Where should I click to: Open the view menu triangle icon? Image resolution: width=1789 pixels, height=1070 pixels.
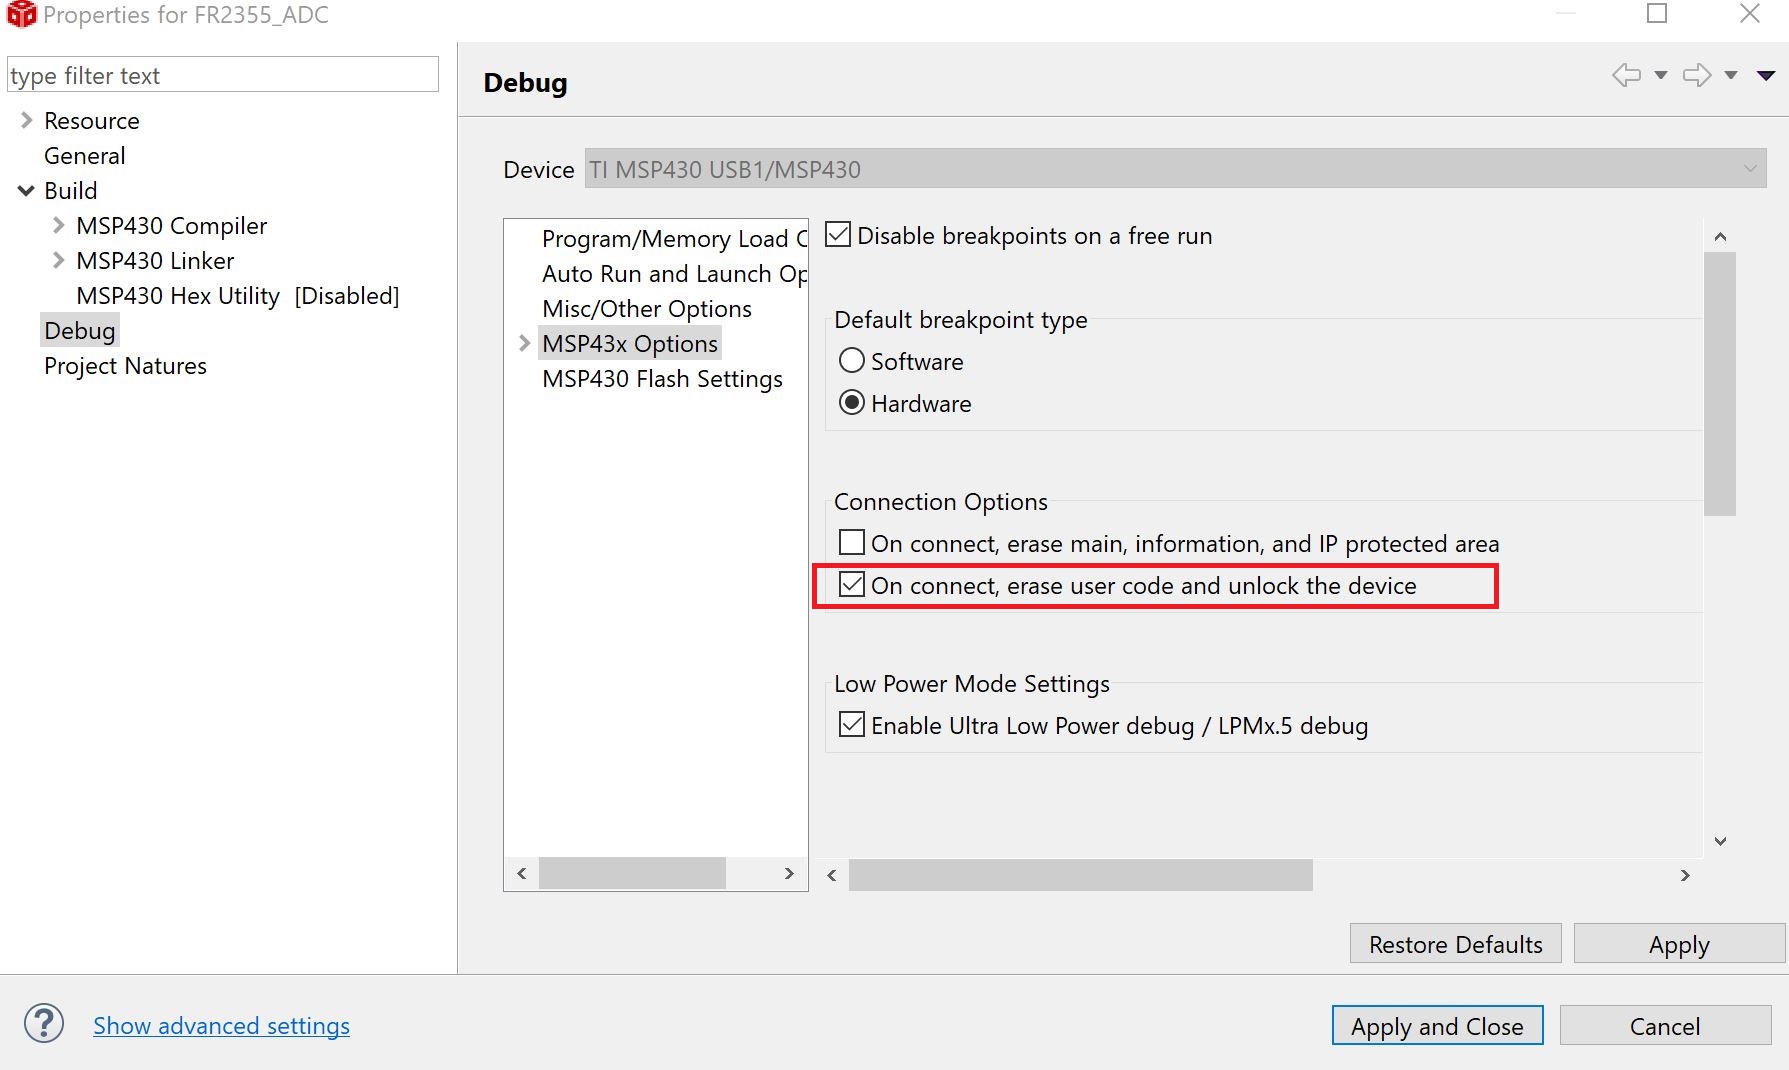pyautogui.click(x=1766, y=75)
